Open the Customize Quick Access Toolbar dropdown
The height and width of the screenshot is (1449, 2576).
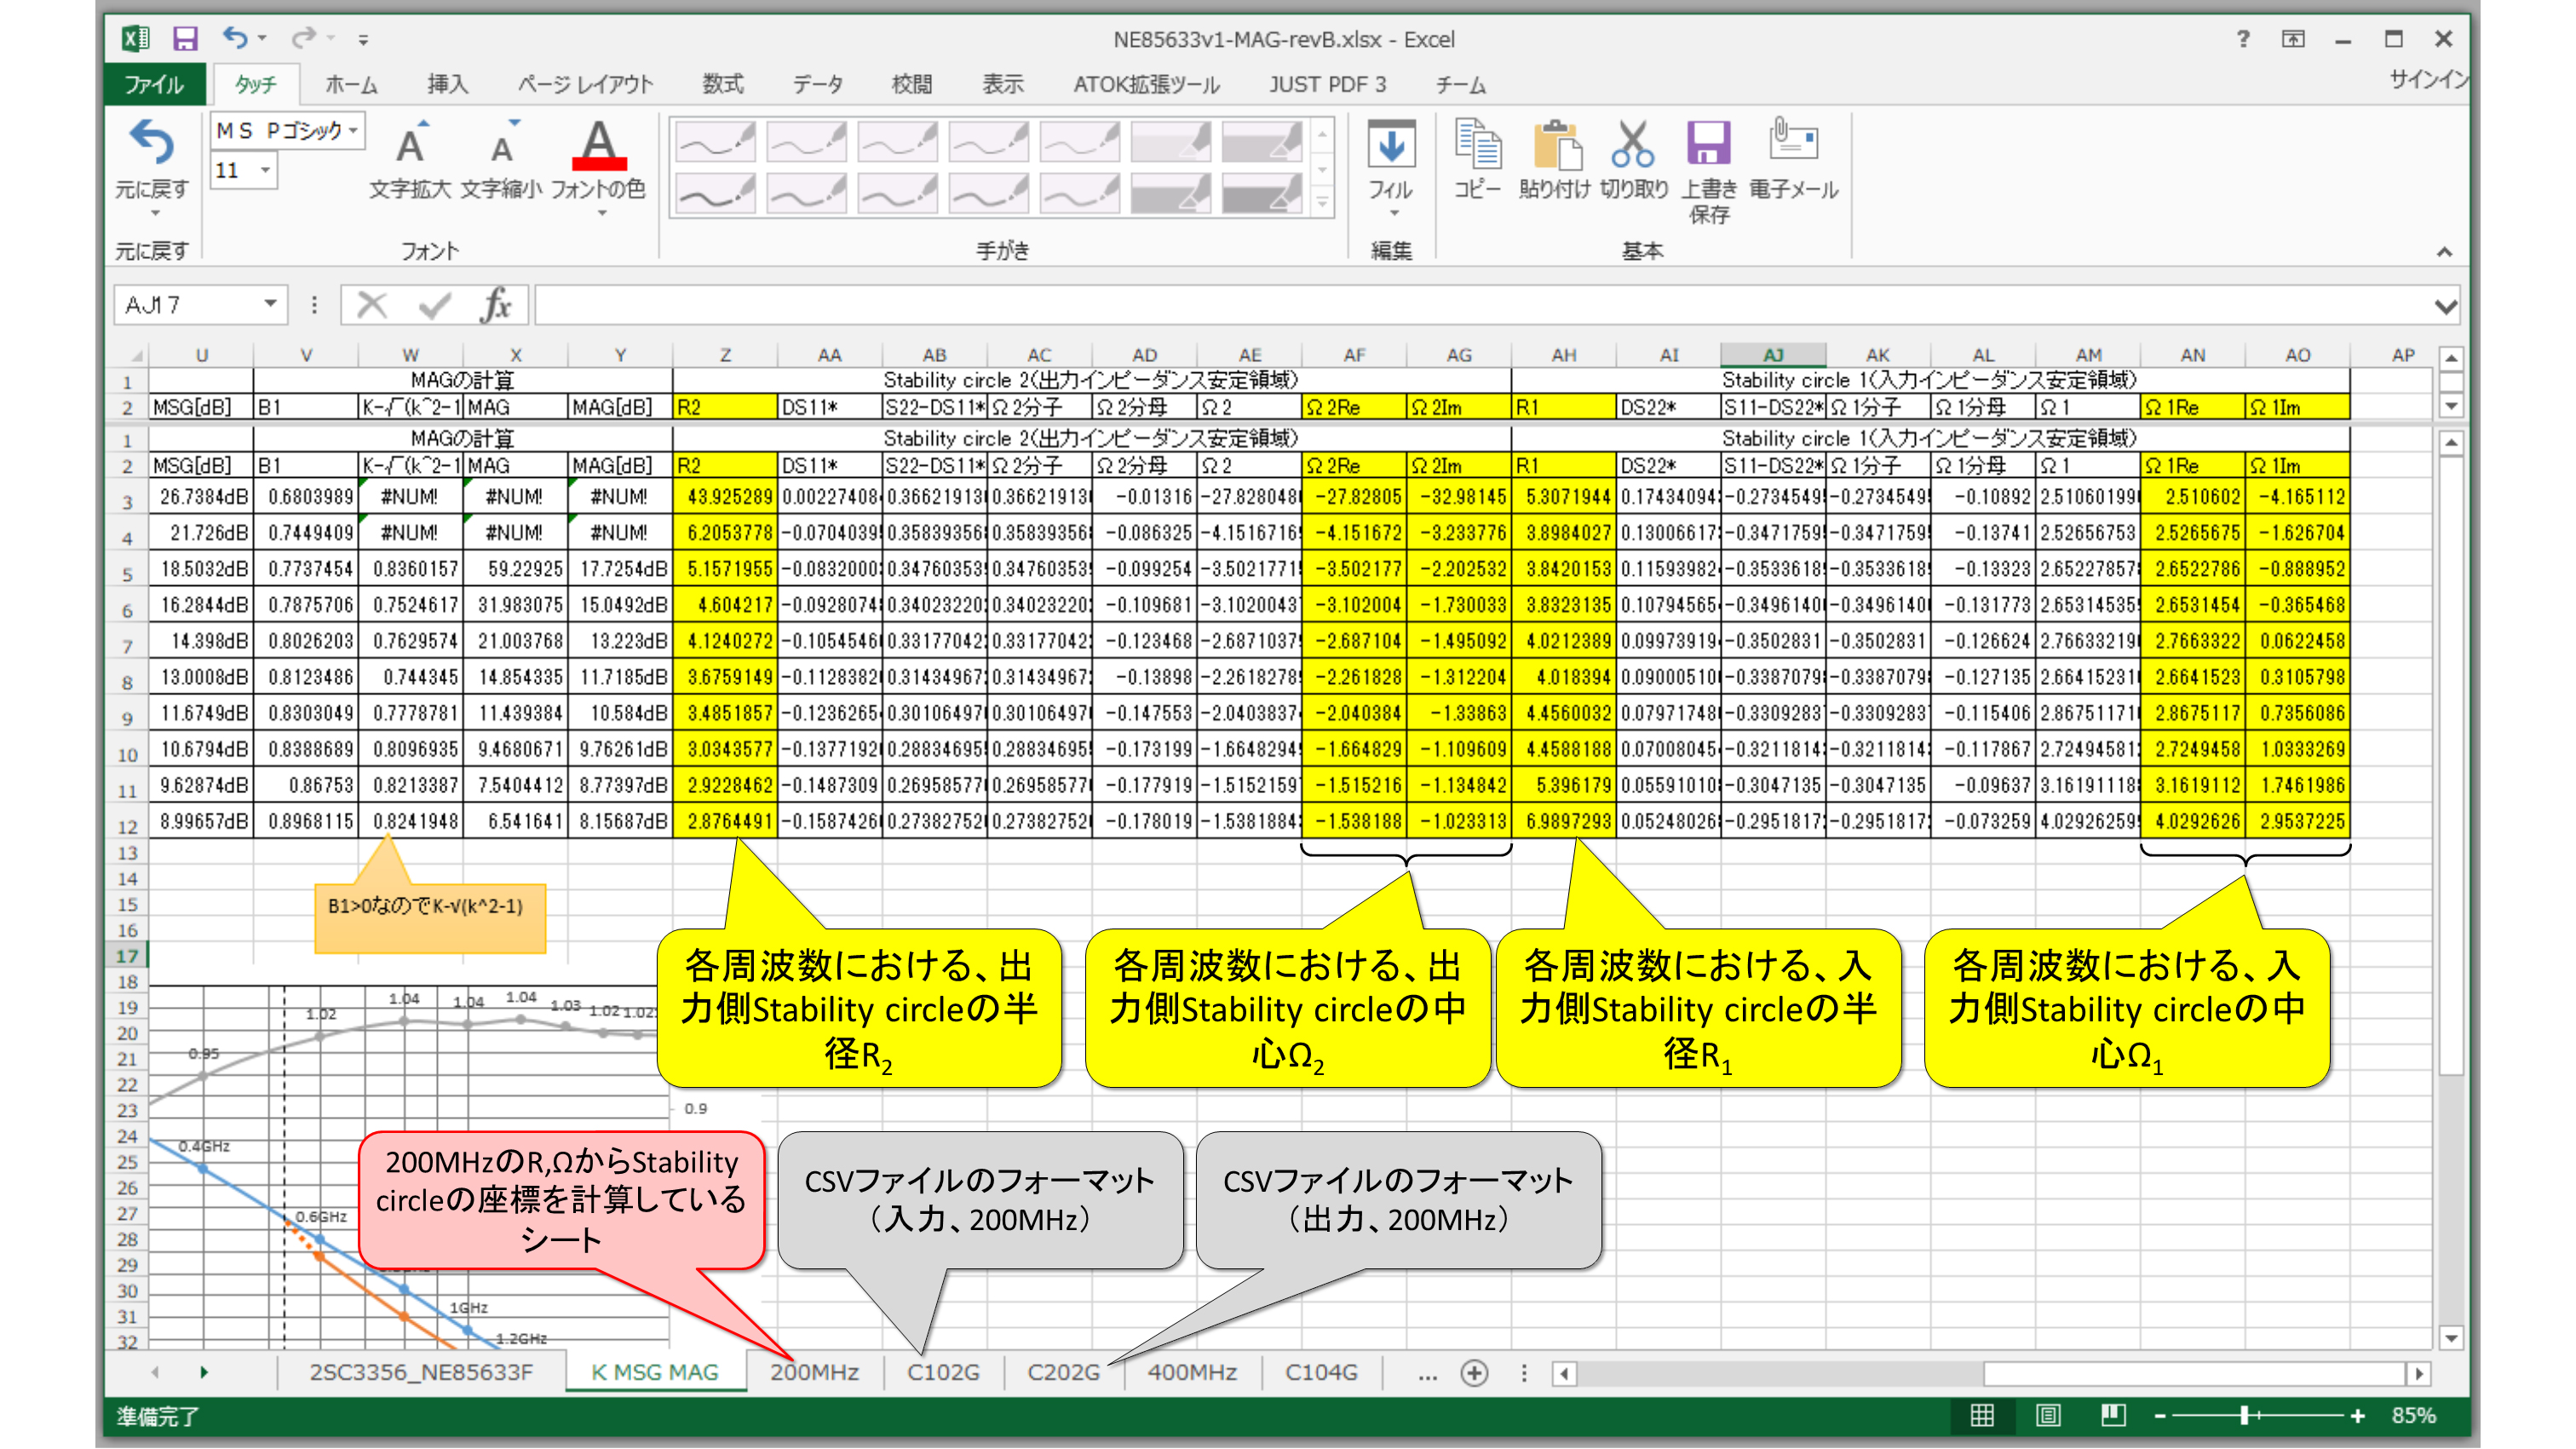363,40
